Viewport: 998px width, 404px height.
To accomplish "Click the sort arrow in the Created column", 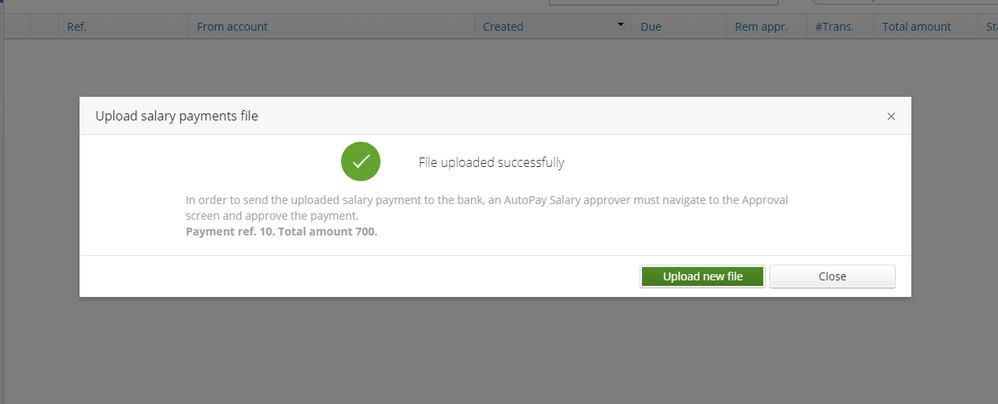I will click(621, 24).
